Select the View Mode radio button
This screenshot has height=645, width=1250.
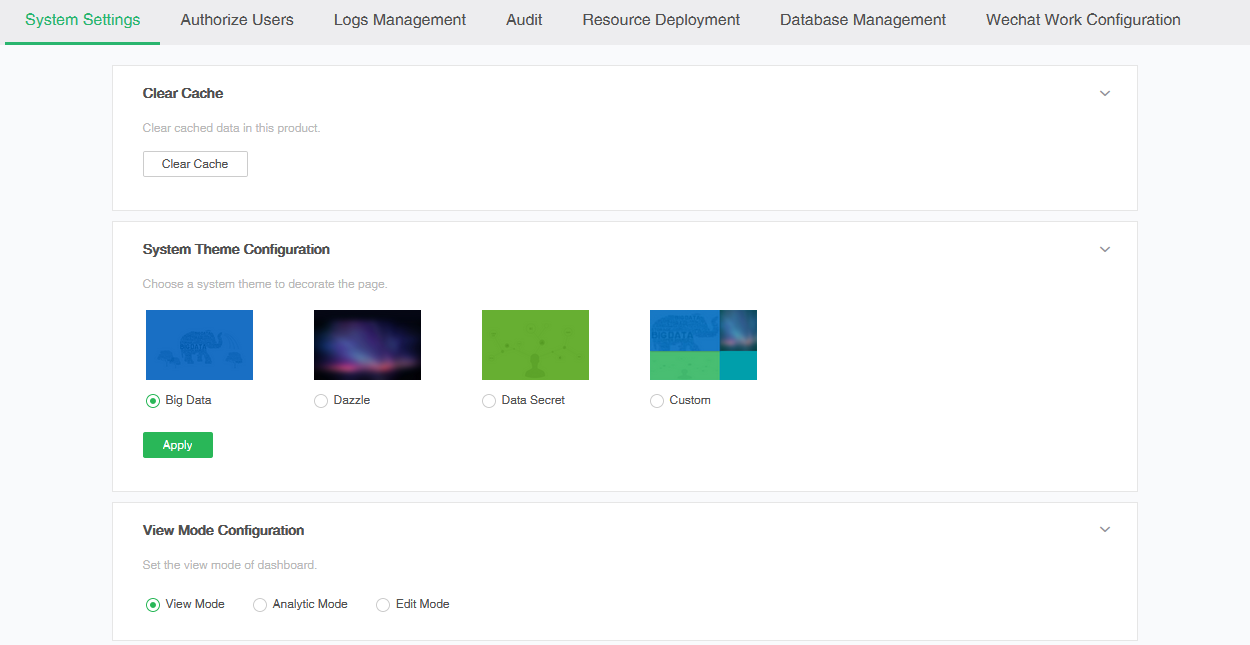tap(153, 605)
